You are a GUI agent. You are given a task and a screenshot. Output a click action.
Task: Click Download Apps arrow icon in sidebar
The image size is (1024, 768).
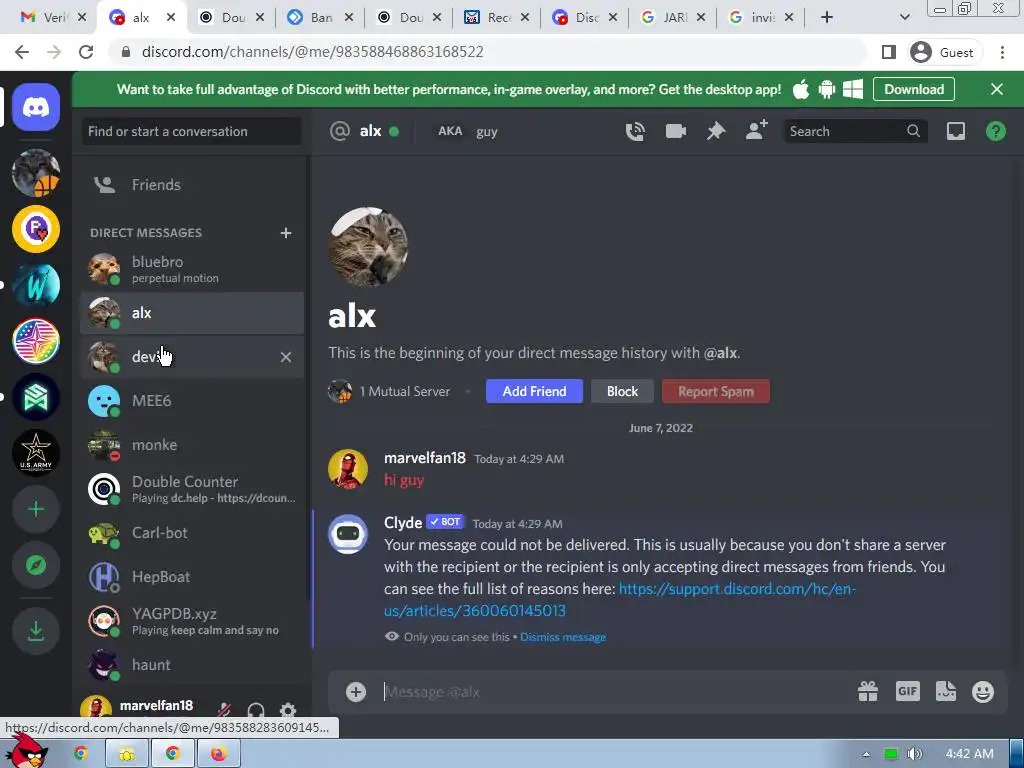(x=36, y=631)
